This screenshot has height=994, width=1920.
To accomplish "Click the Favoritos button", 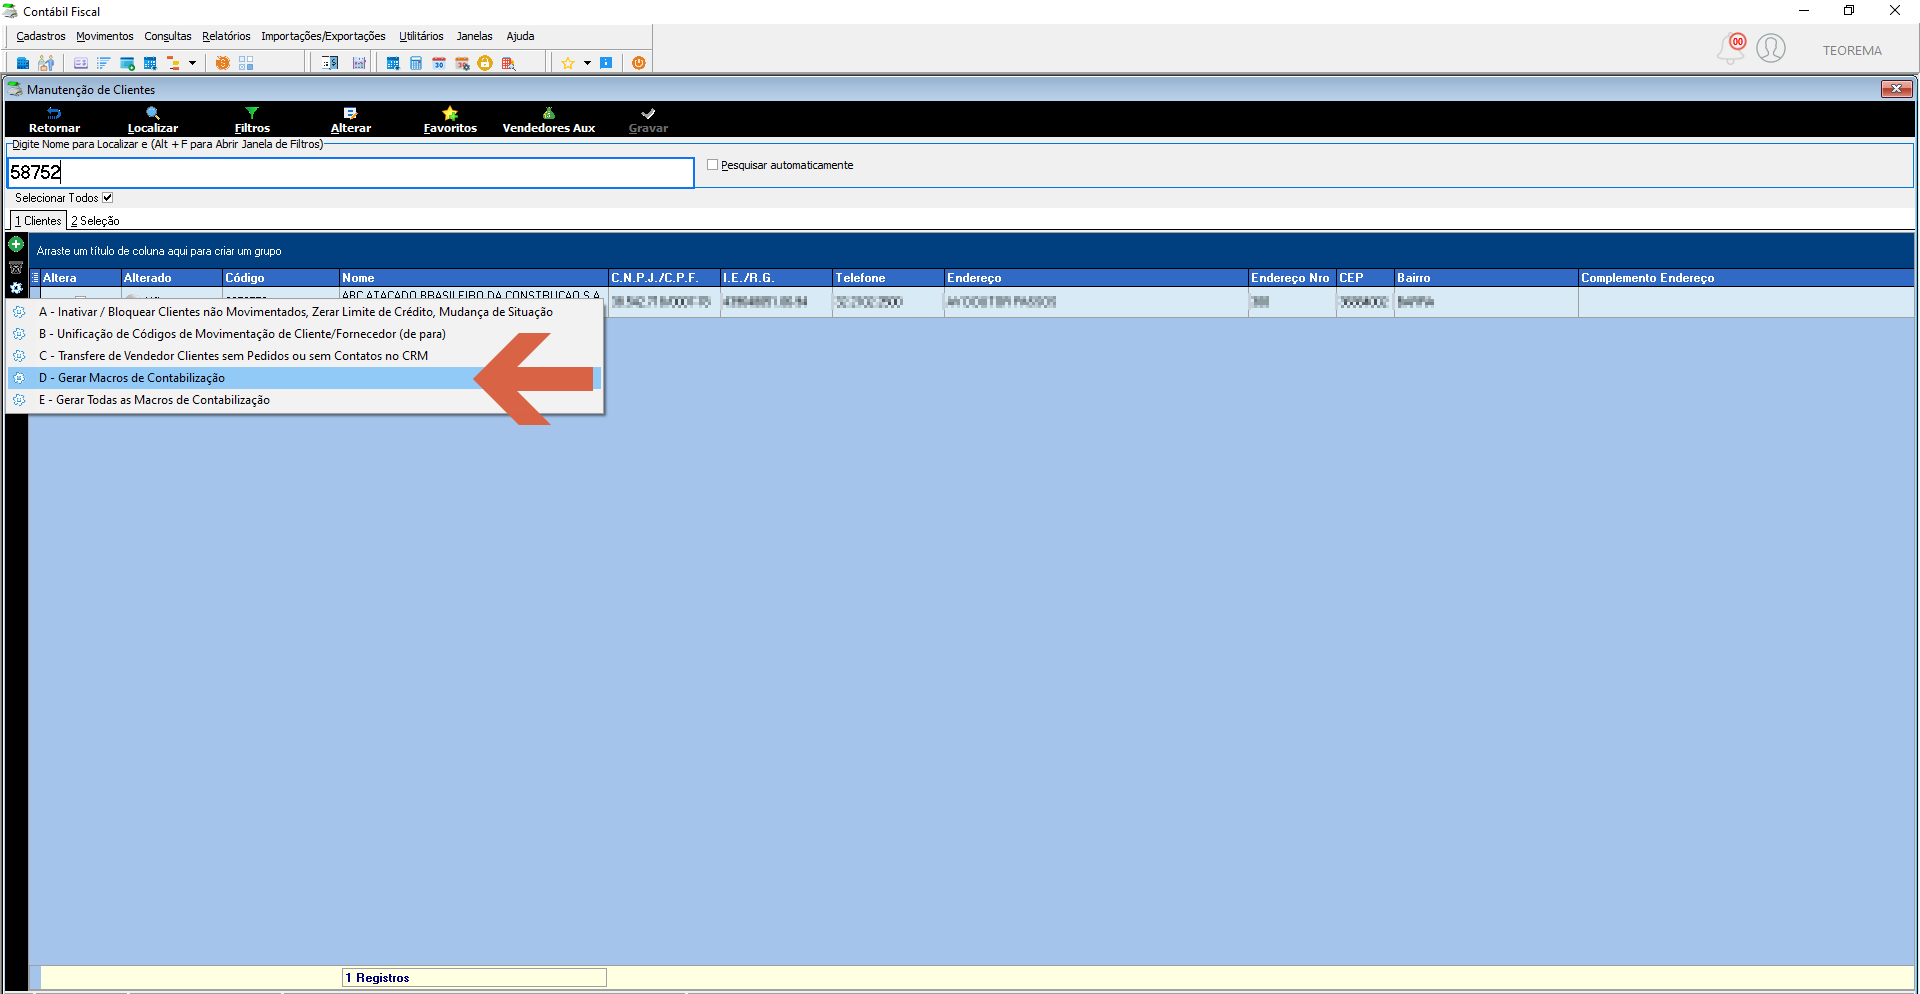I will pos(450,120).
